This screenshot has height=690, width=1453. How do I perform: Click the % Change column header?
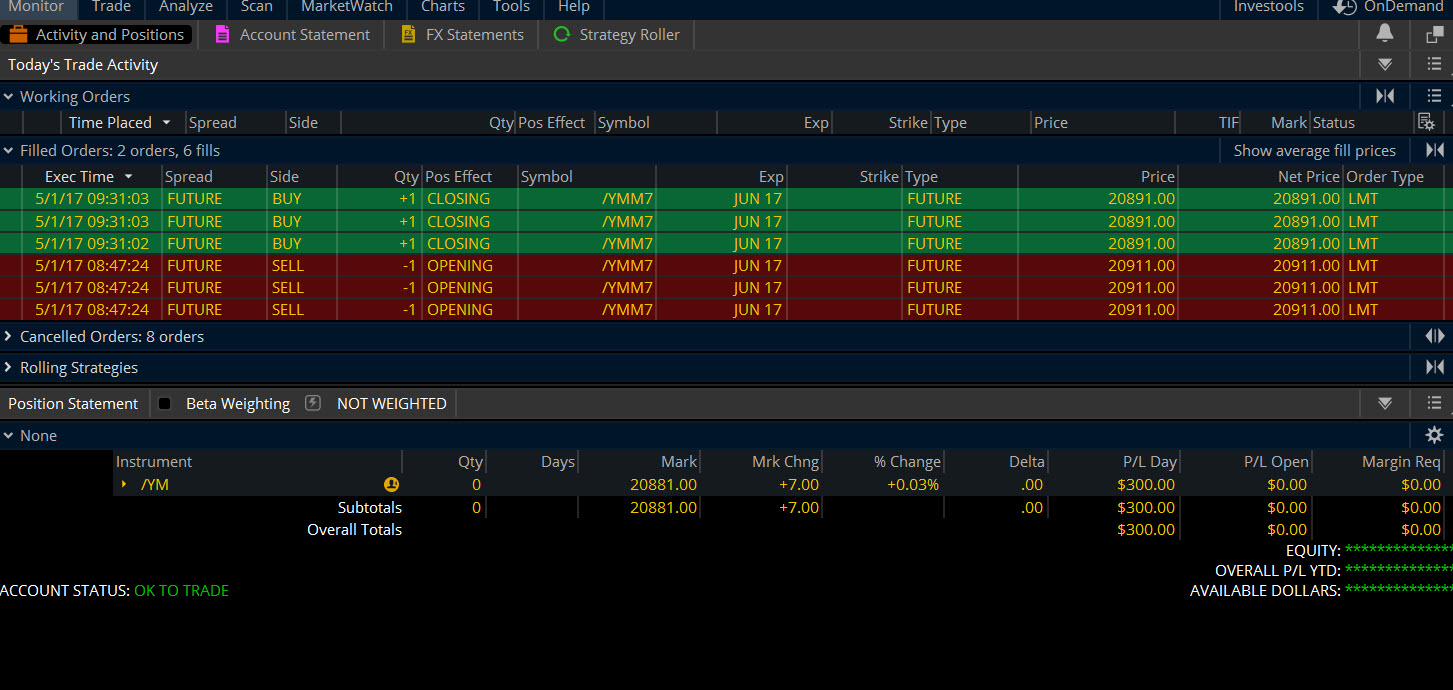(907, 461)
